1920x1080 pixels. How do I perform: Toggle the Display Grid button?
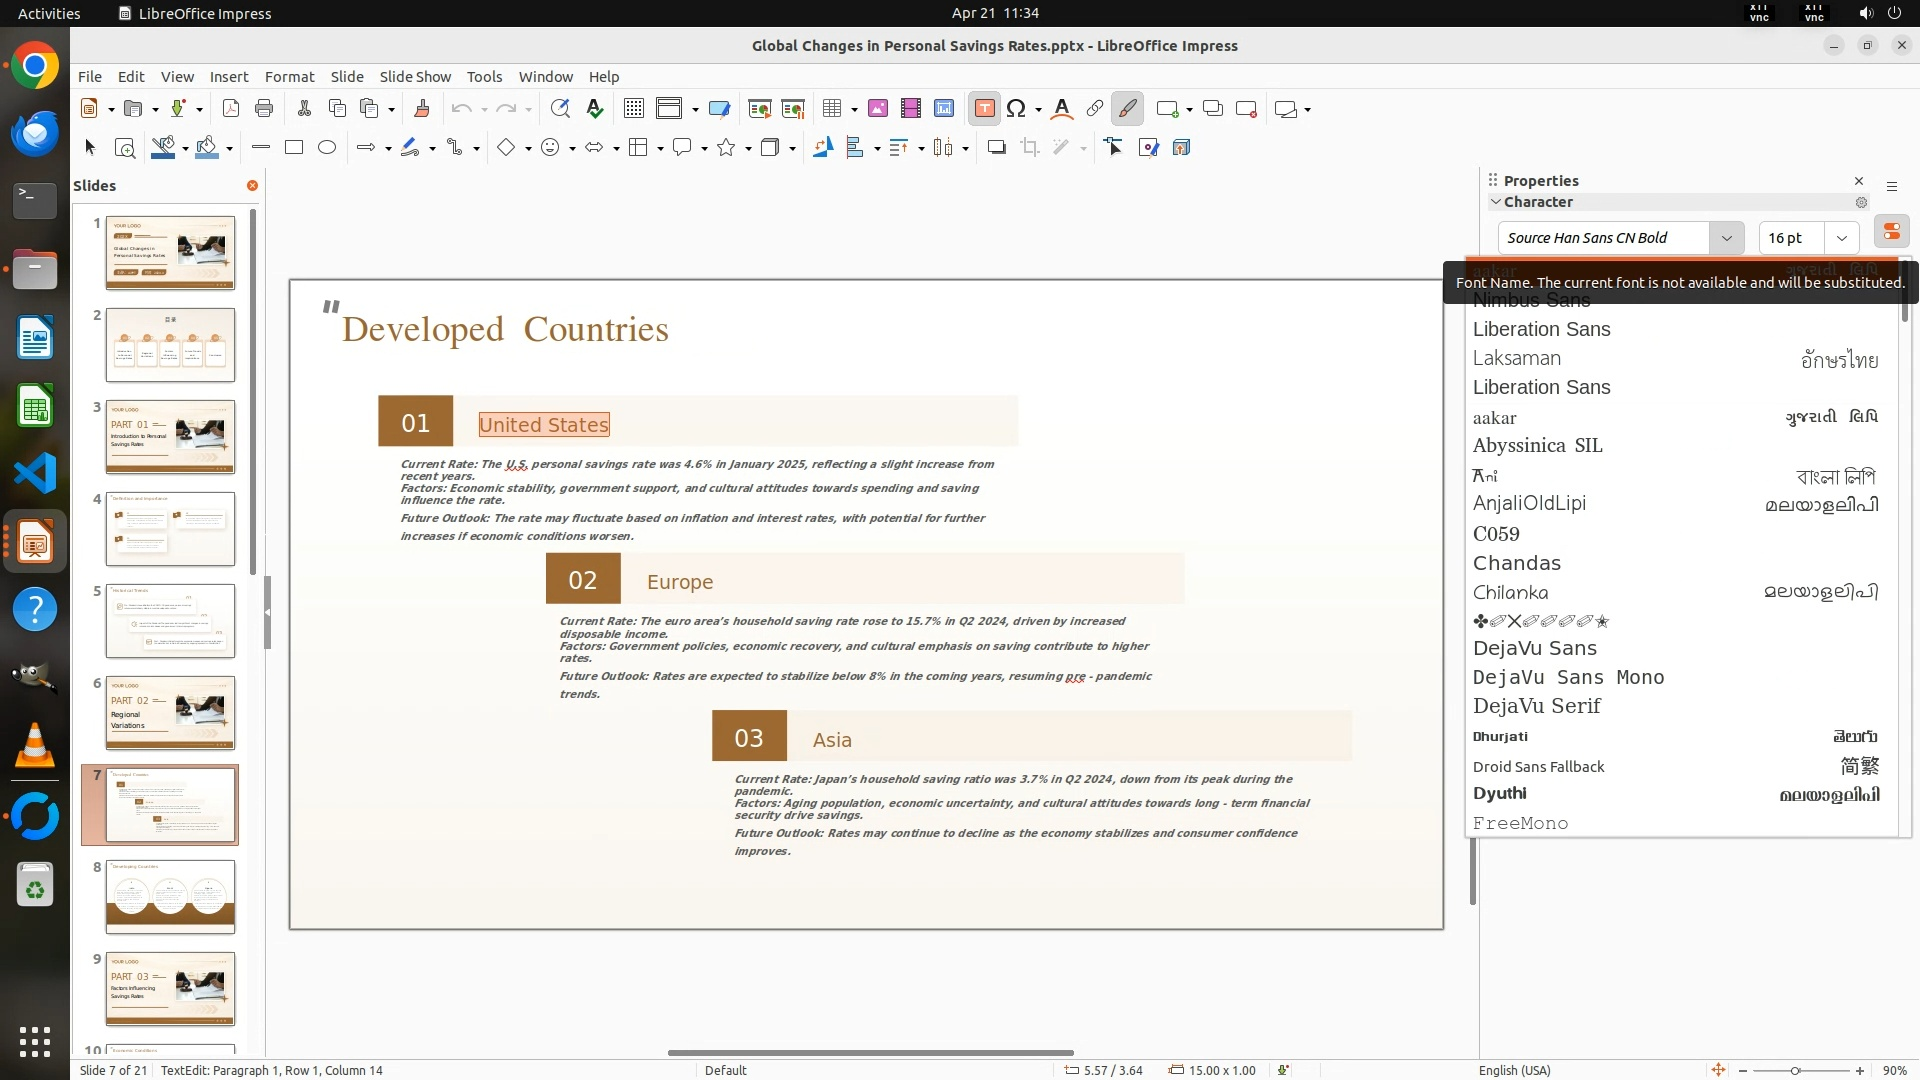[633, 109]
